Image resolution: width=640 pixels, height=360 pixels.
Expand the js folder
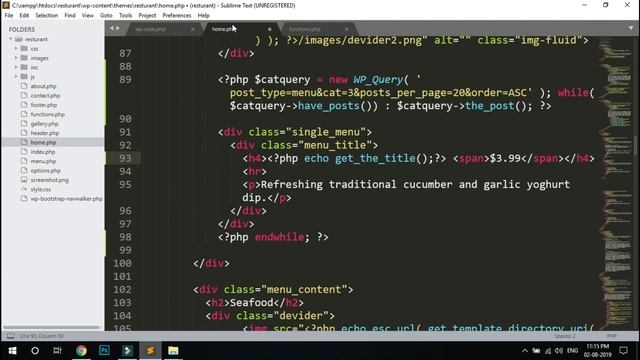pos(16,77)
